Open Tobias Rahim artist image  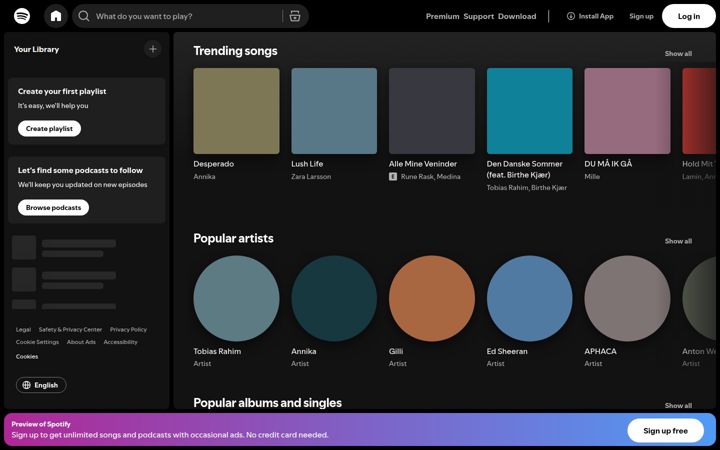pos(236,298)
